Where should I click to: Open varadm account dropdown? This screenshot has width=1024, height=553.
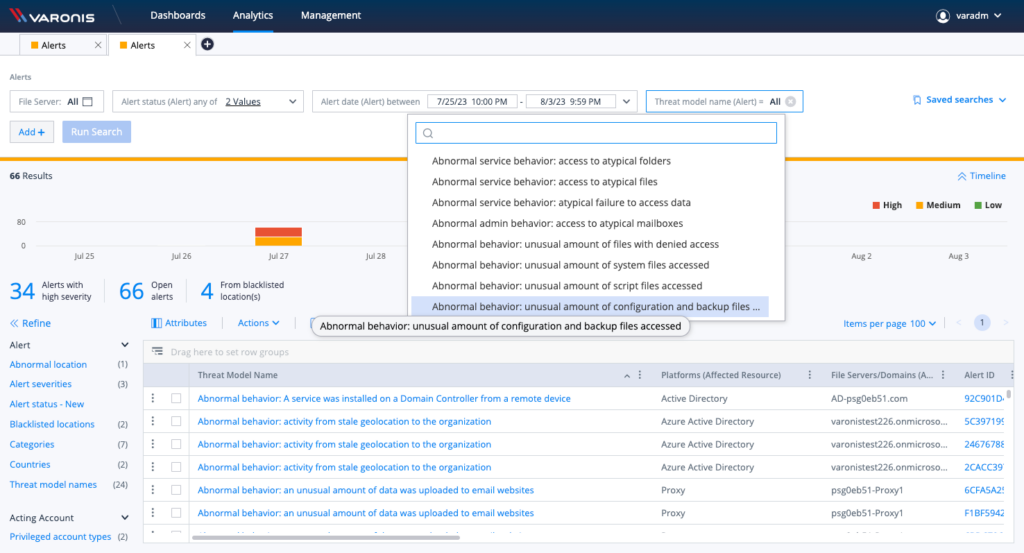coord(998,16)
